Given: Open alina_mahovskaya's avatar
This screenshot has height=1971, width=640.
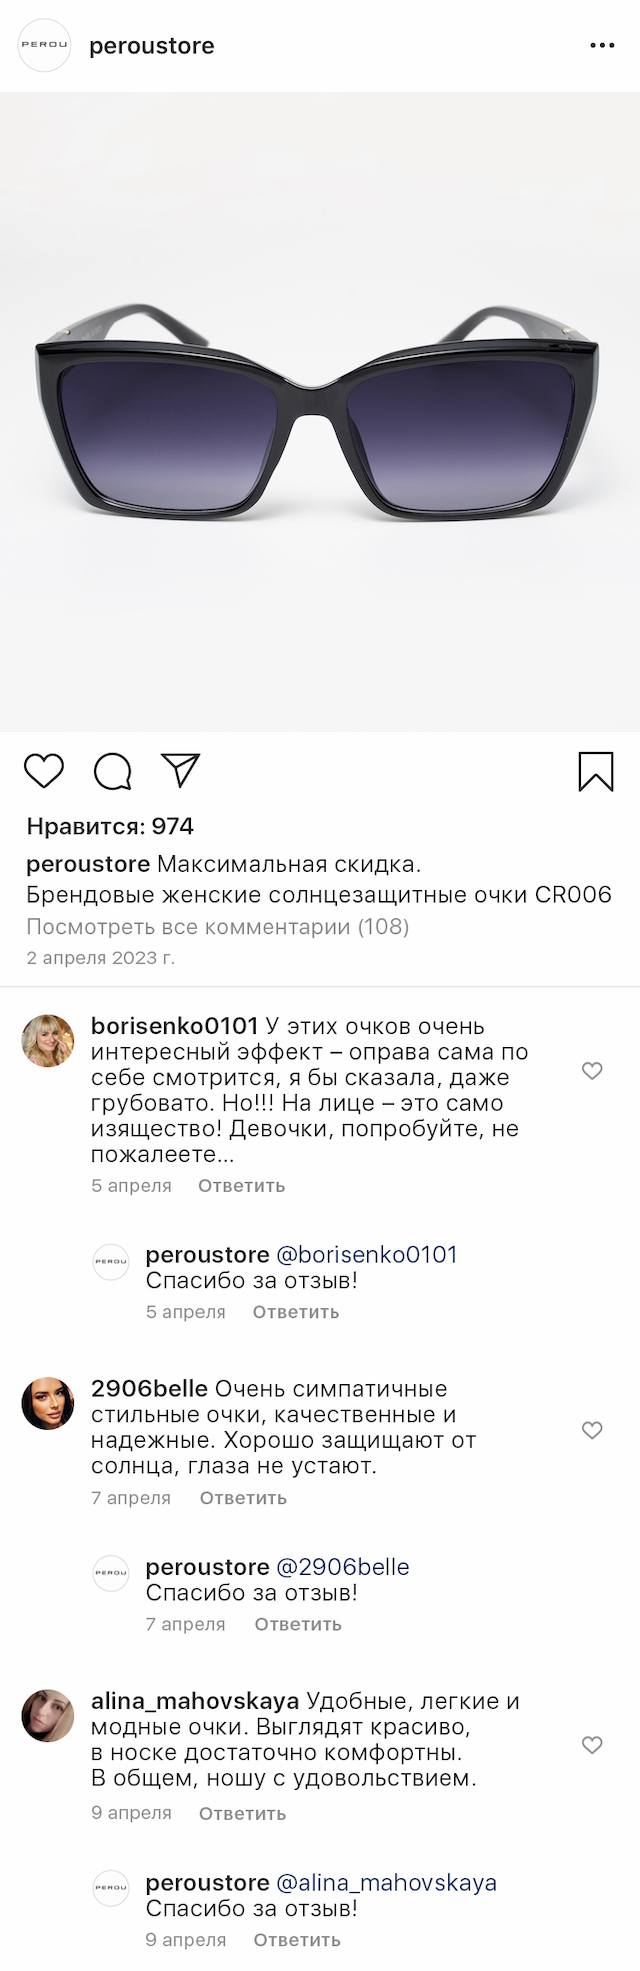Looking at the screenshot, I should 48,1716.
